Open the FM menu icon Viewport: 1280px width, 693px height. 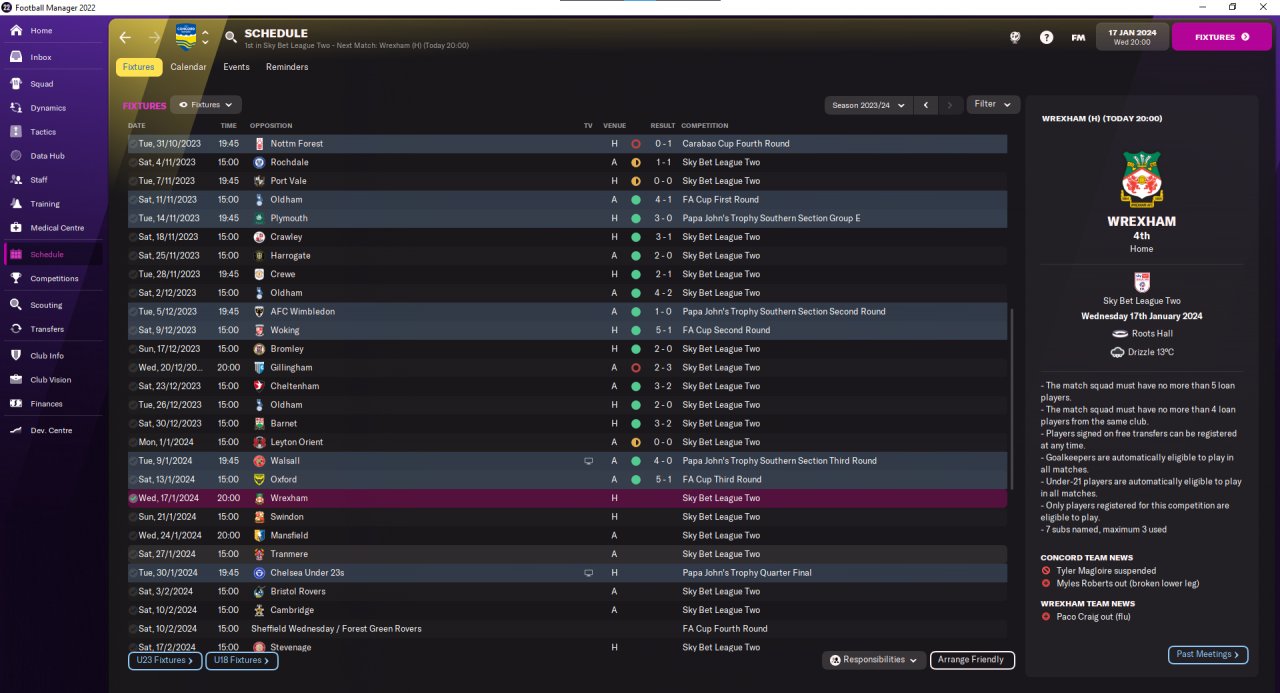pyautogui.click(x=1078, y=37)
